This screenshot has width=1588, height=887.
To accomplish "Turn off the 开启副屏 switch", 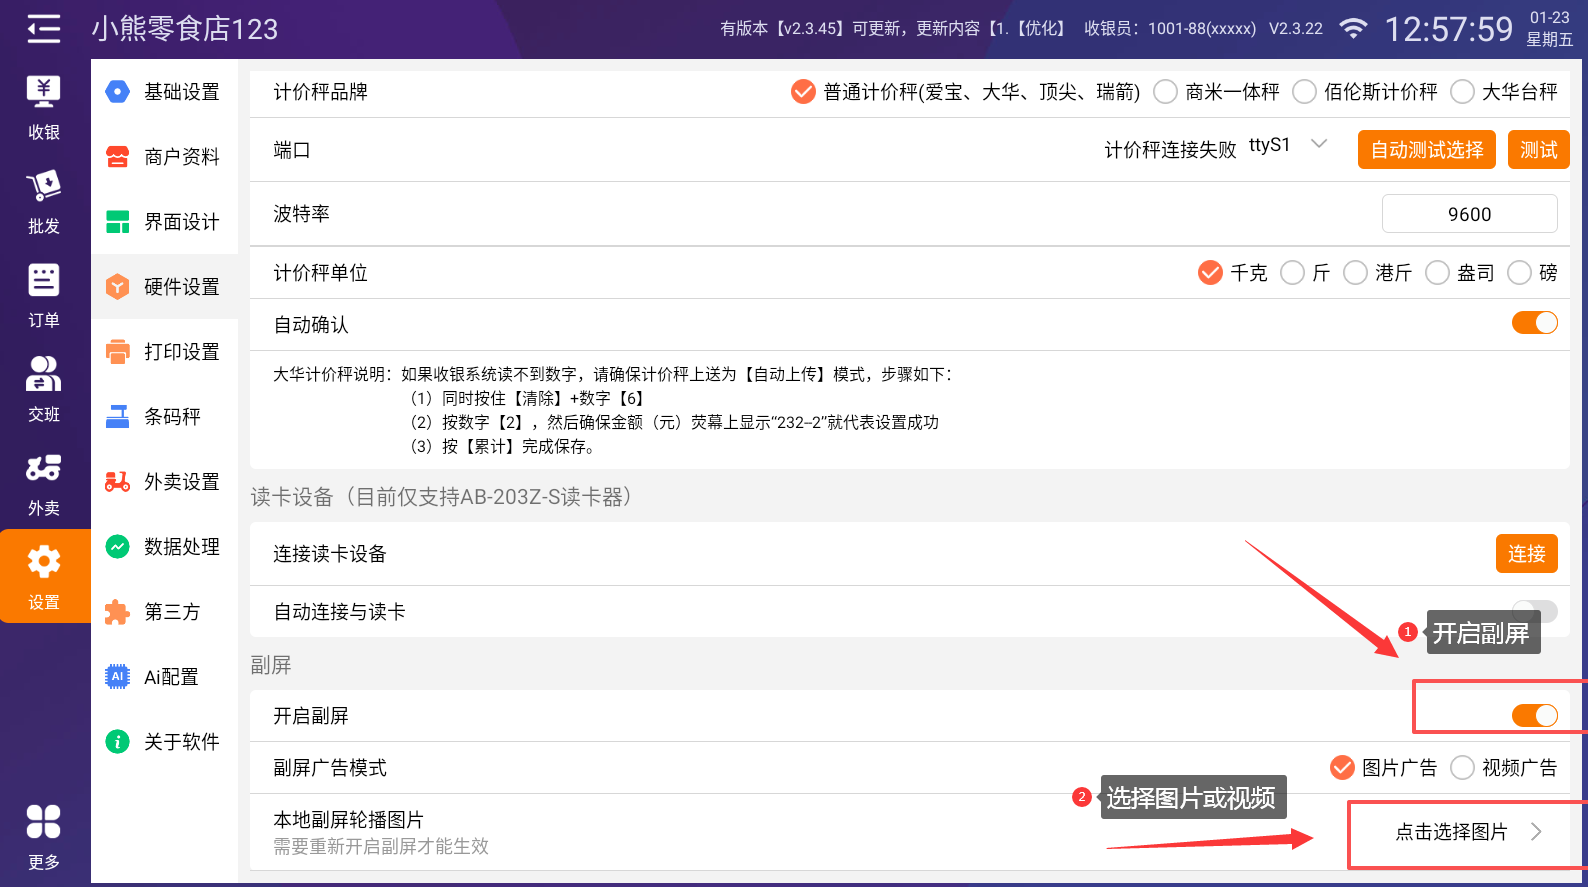I will (1534, 715).
